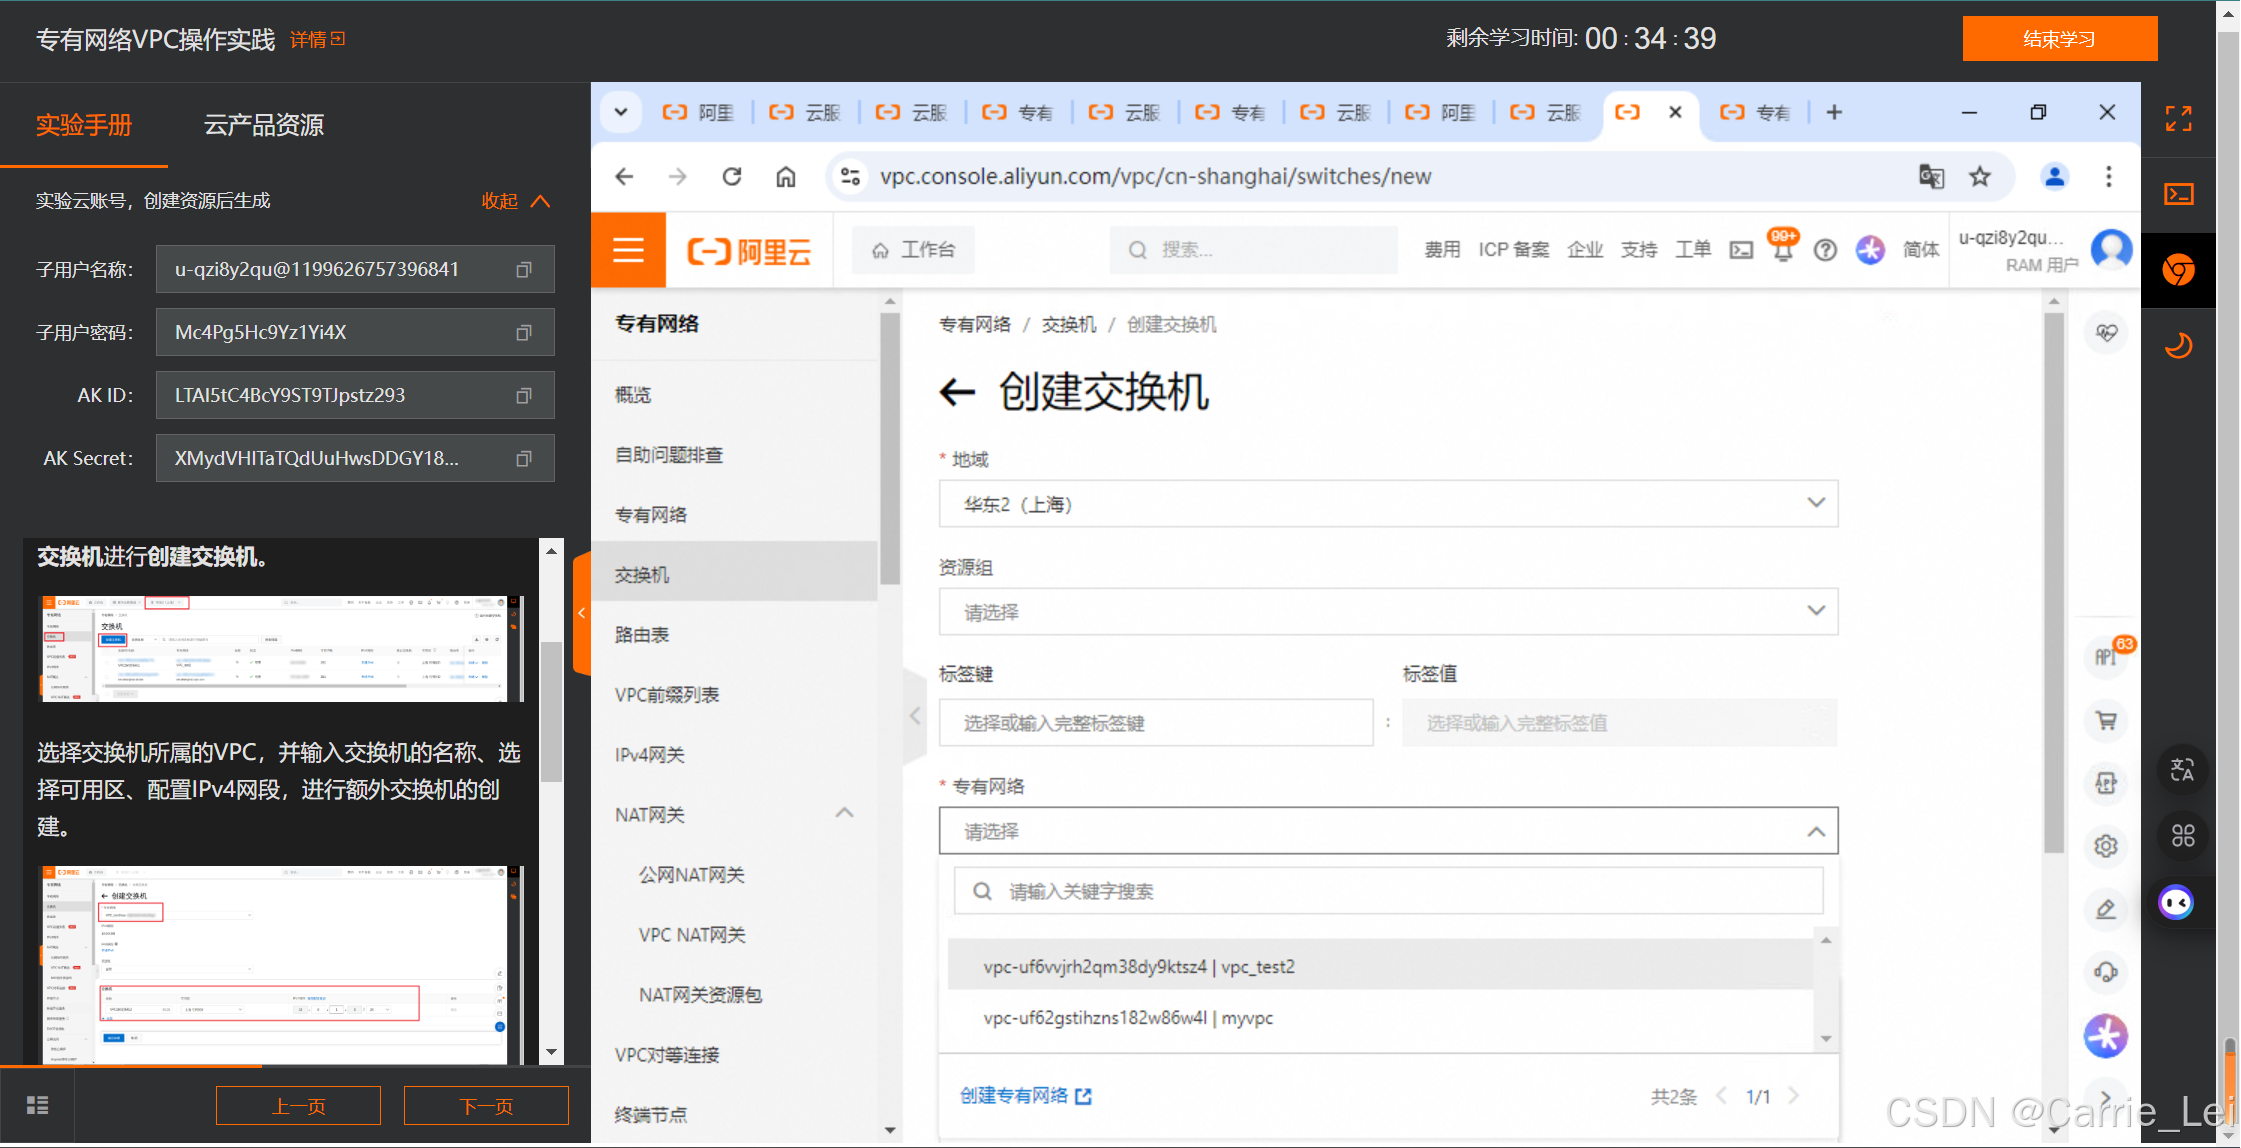2241x1148 pixels.
Task: Open 费用 in Aliyun top menu
Action: click(x=1442, y=250)
